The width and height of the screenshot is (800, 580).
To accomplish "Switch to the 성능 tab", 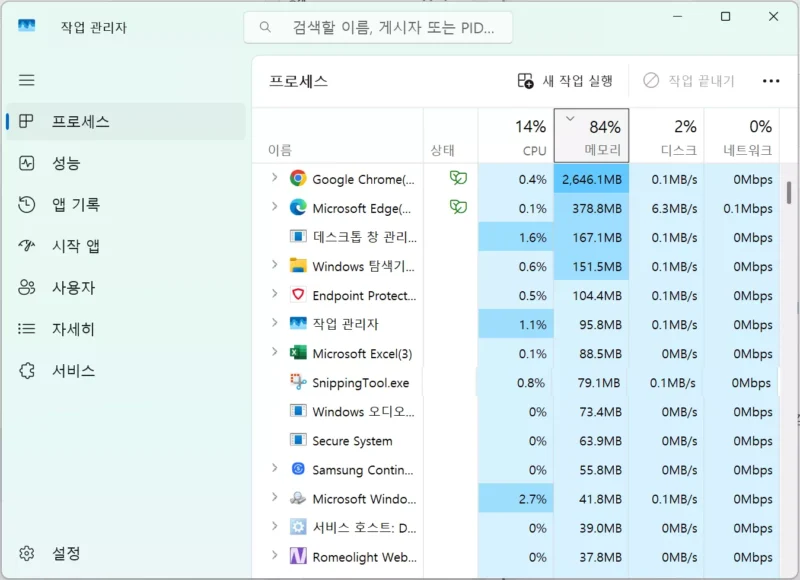I will [x=126, y=163].
